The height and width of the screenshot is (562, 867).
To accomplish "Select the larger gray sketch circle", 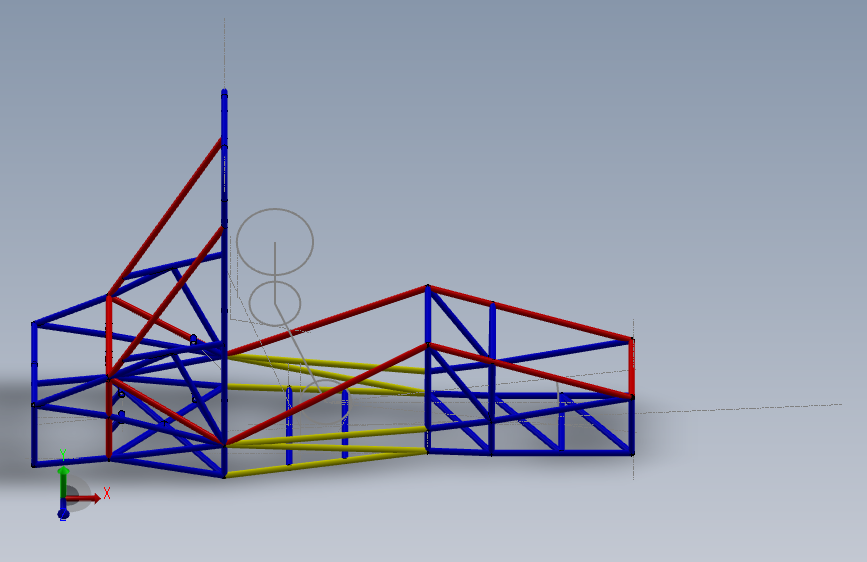I will pyautogui.click(x=275, y=242).
